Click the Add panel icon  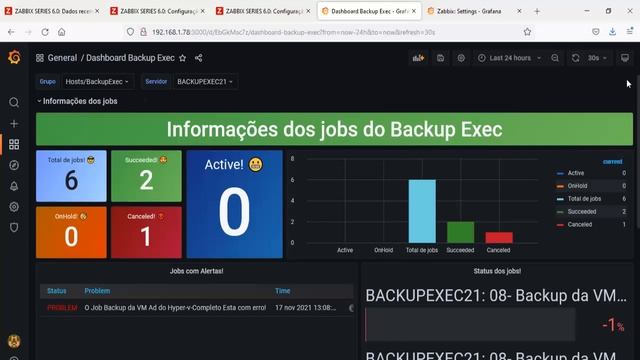(x=418, y=58)
